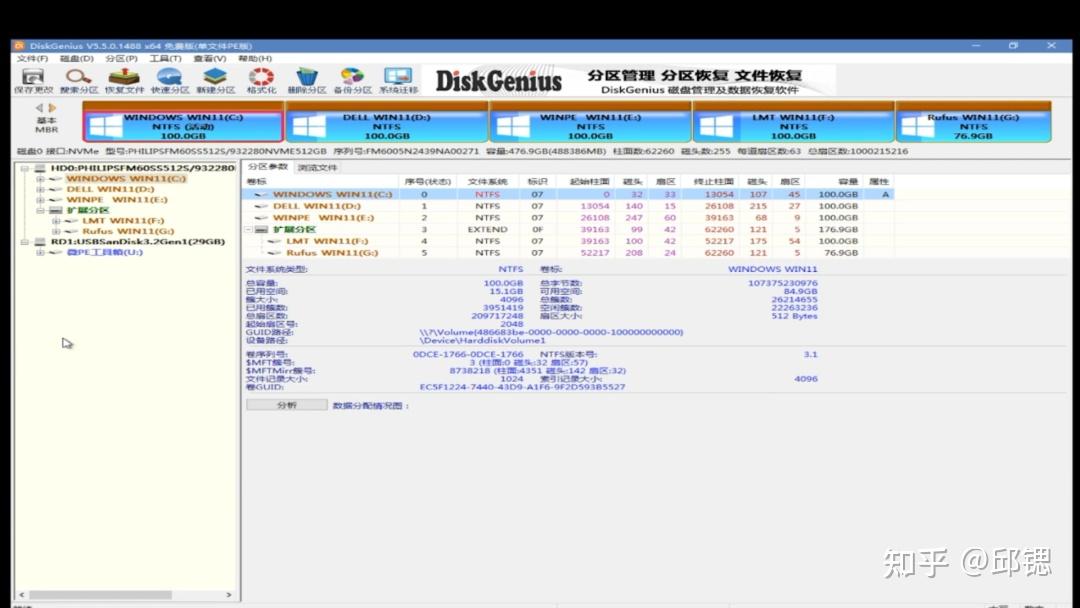The height and width of the screenshot is (608, 1080).
Task: Click the DiskGenius logo banner
Action: pyautogui.click(x=628, y=81)
